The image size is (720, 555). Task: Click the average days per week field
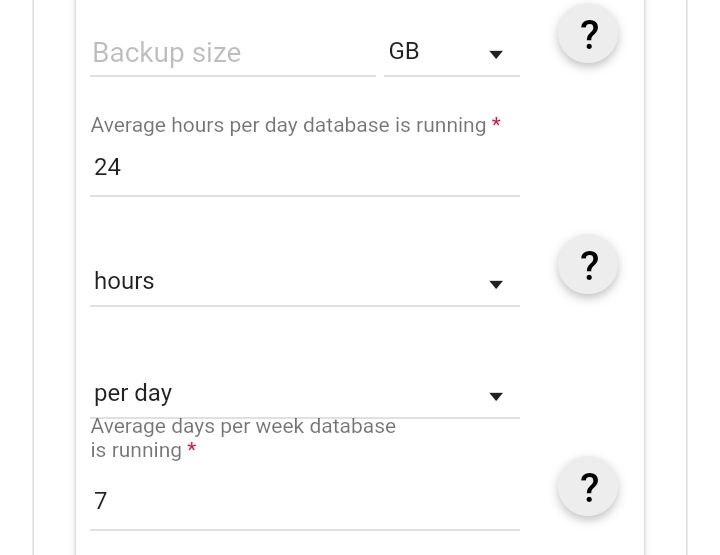point(305,501)
